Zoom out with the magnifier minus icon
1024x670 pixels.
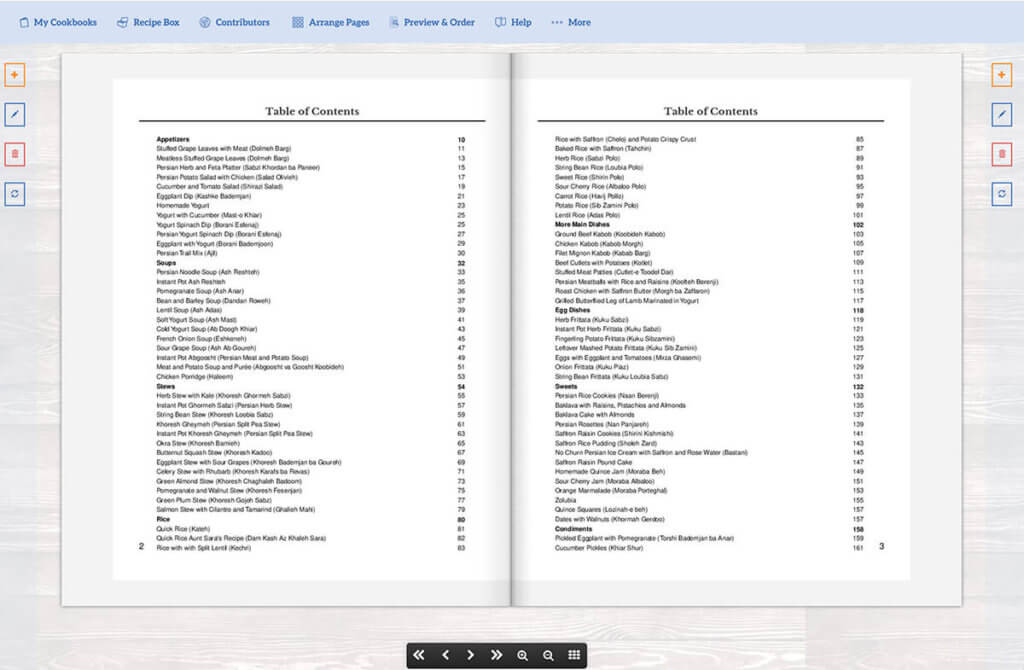tap(548, 655)
